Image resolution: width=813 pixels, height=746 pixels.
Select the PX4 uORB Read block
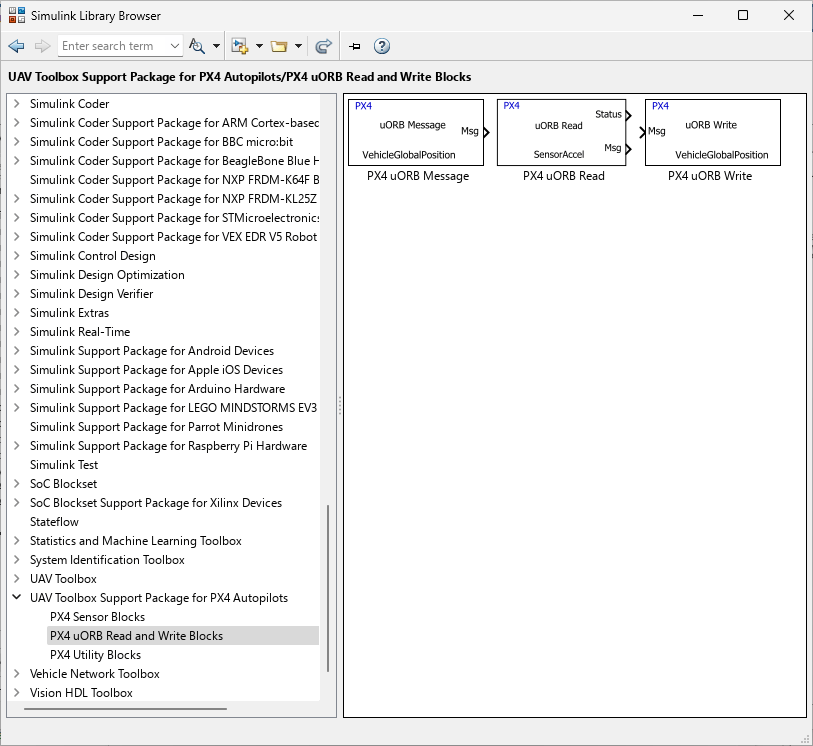coord(562,133)
